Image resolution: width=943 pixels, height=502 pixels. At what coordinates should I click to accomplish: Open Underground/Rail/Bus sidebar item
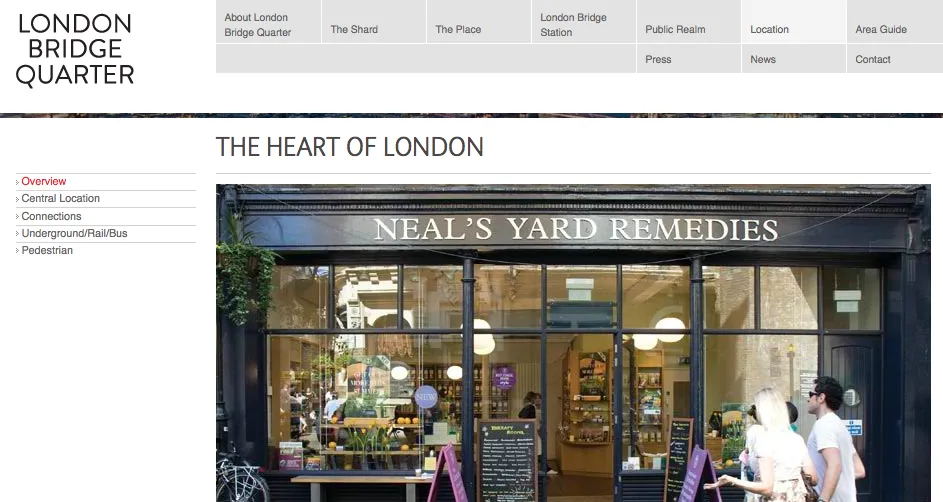pyautogui.click(x=75, y=233)
